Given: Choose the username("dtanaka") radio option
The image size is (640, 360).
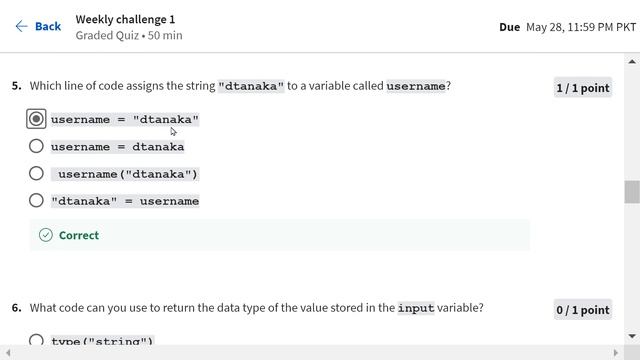Looking at the screenshot, I should pos(36,173).
